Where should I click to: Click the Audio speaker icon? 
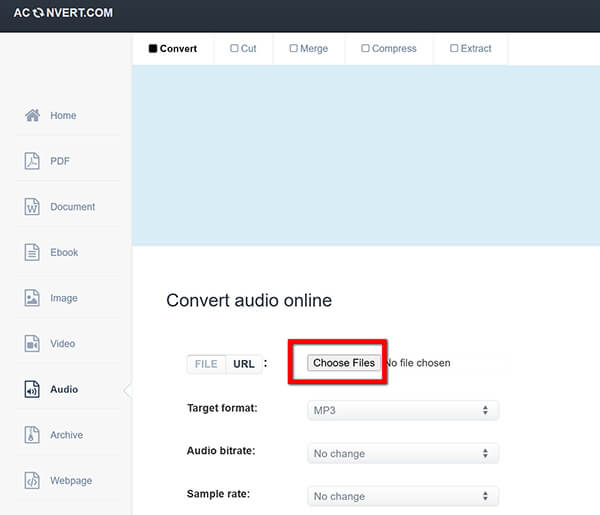(32, 389)
